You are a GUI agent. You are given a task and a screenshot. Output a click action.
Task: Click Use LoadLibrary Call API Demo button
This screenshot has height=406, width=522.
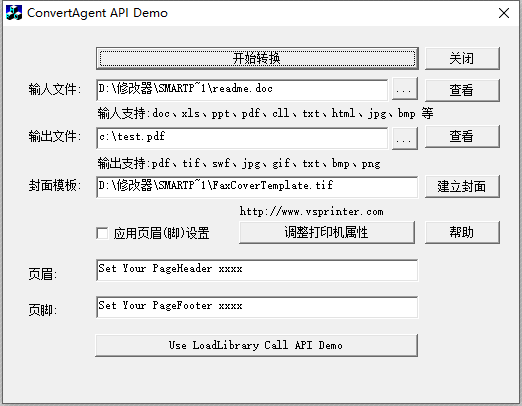point(256,345)
